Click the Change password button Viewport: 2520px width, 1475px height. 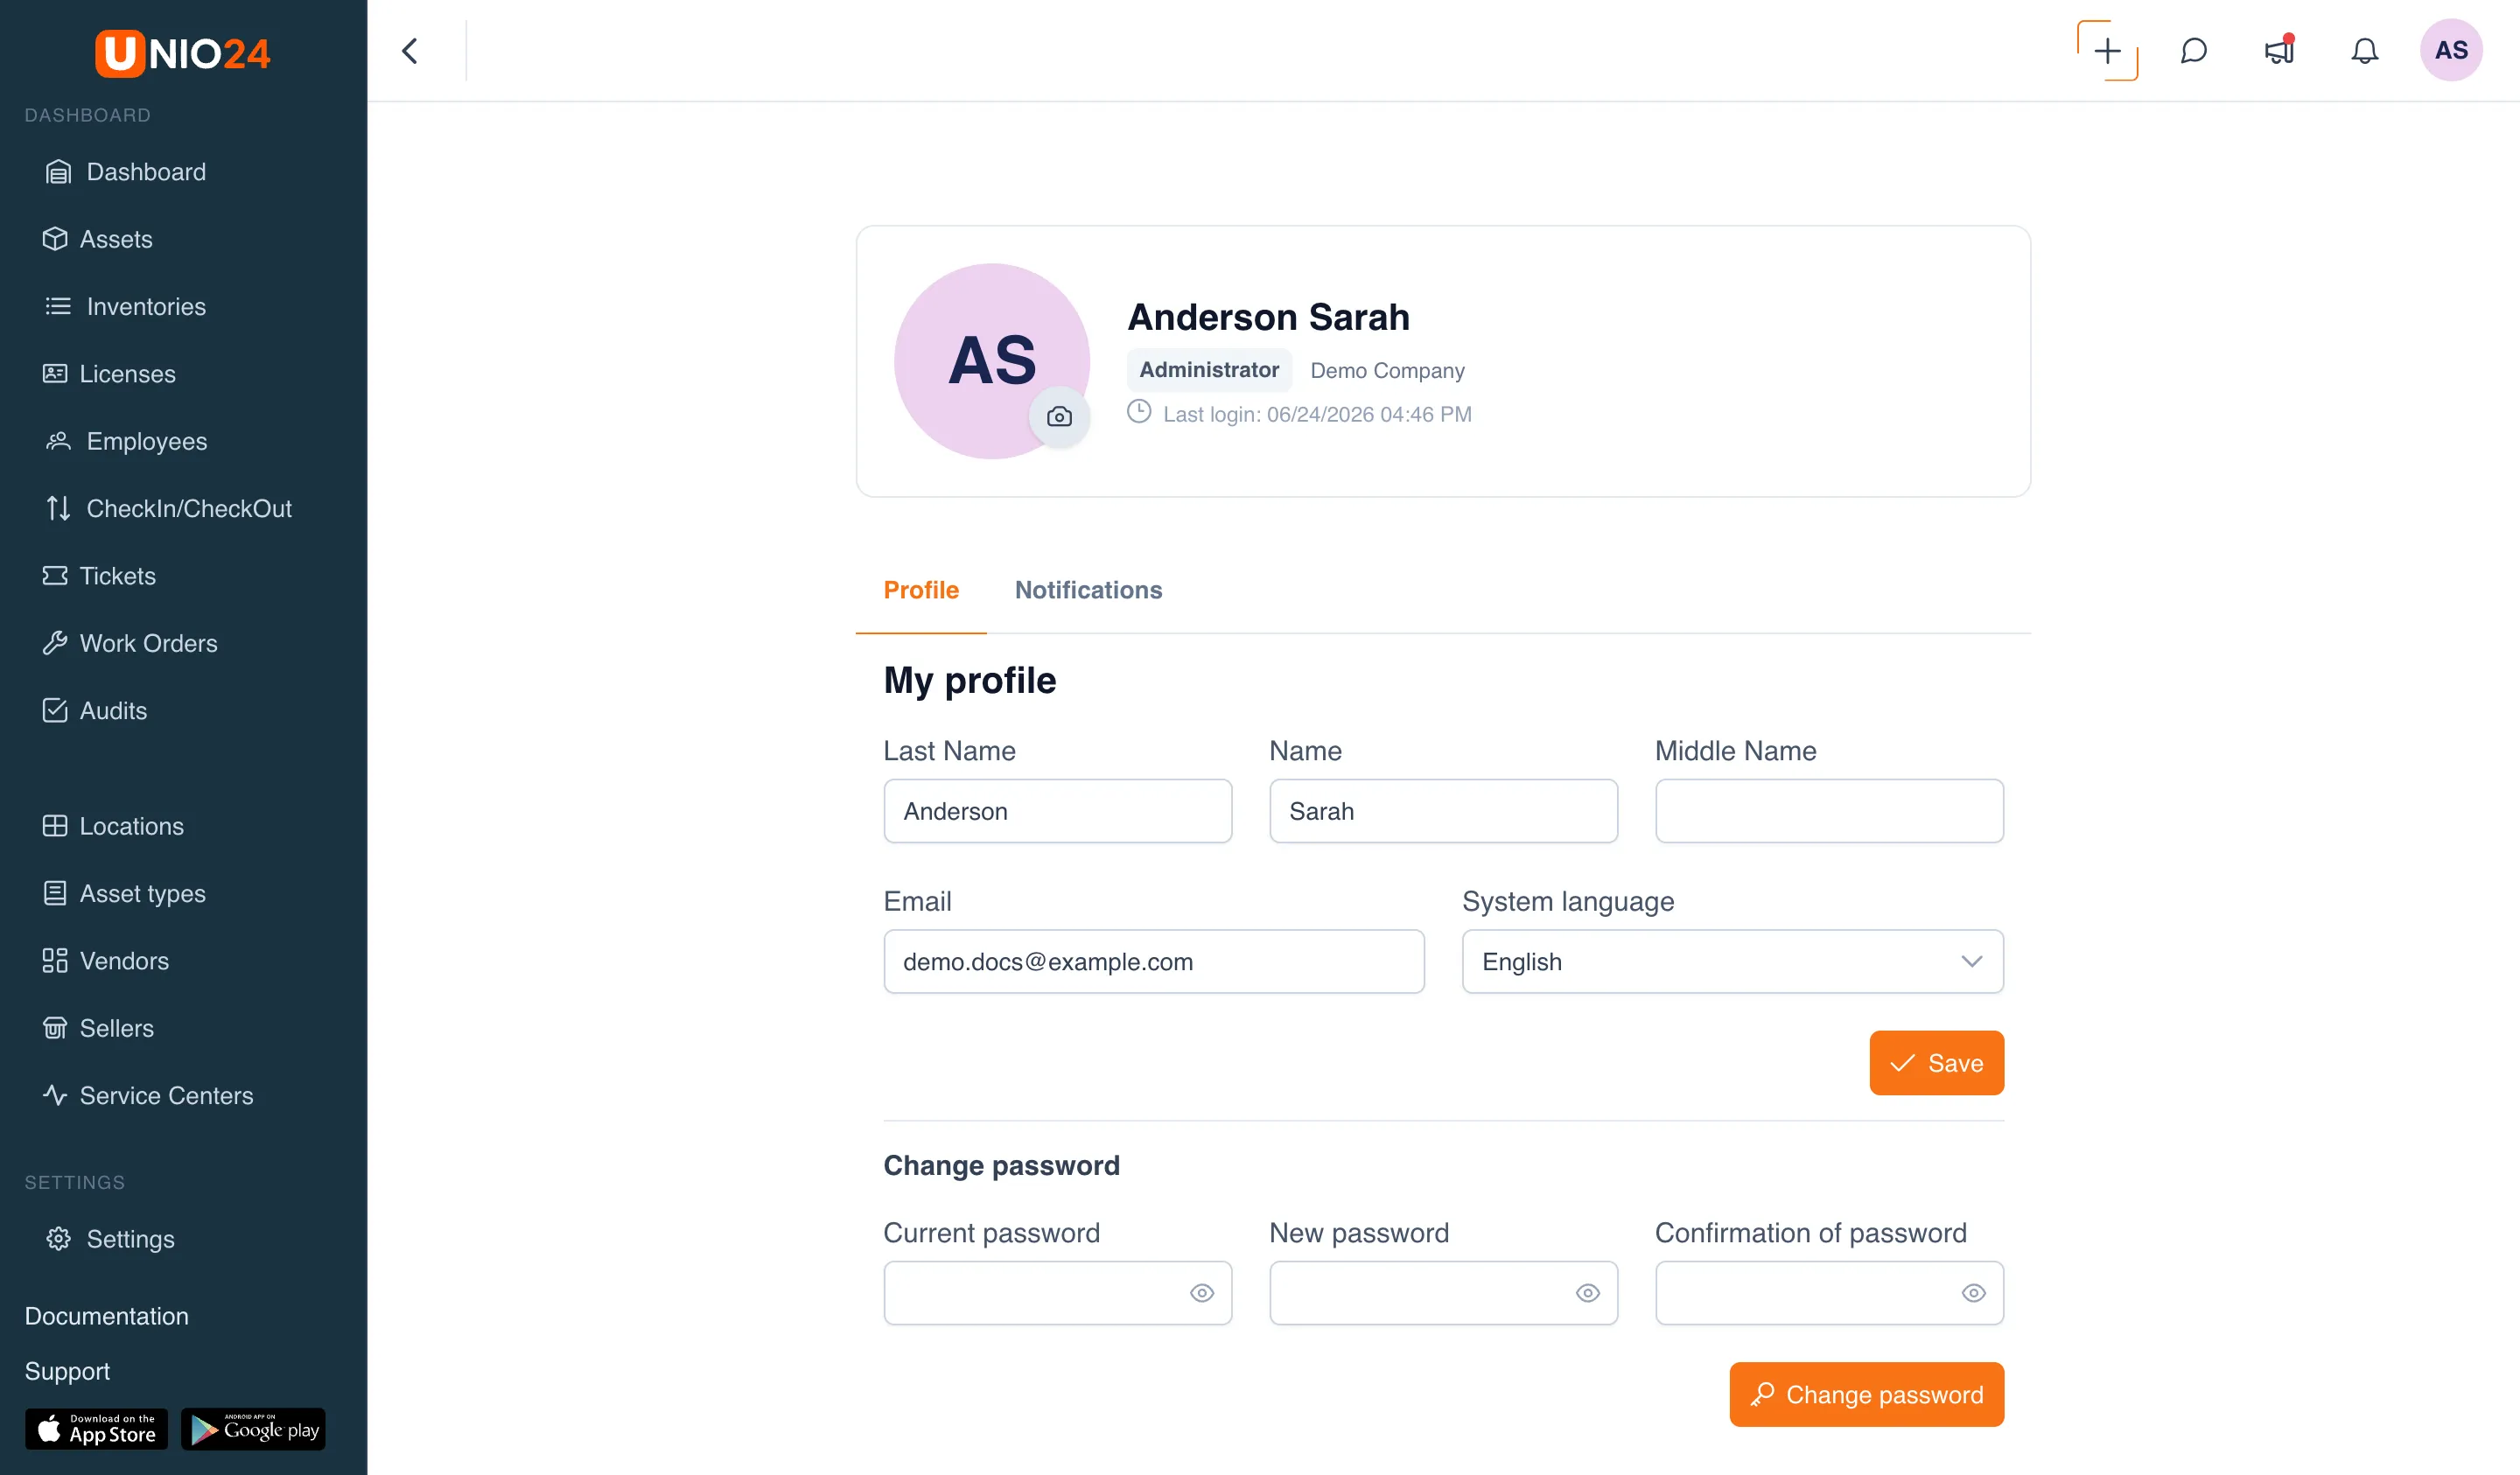tap(1867, 1394)
